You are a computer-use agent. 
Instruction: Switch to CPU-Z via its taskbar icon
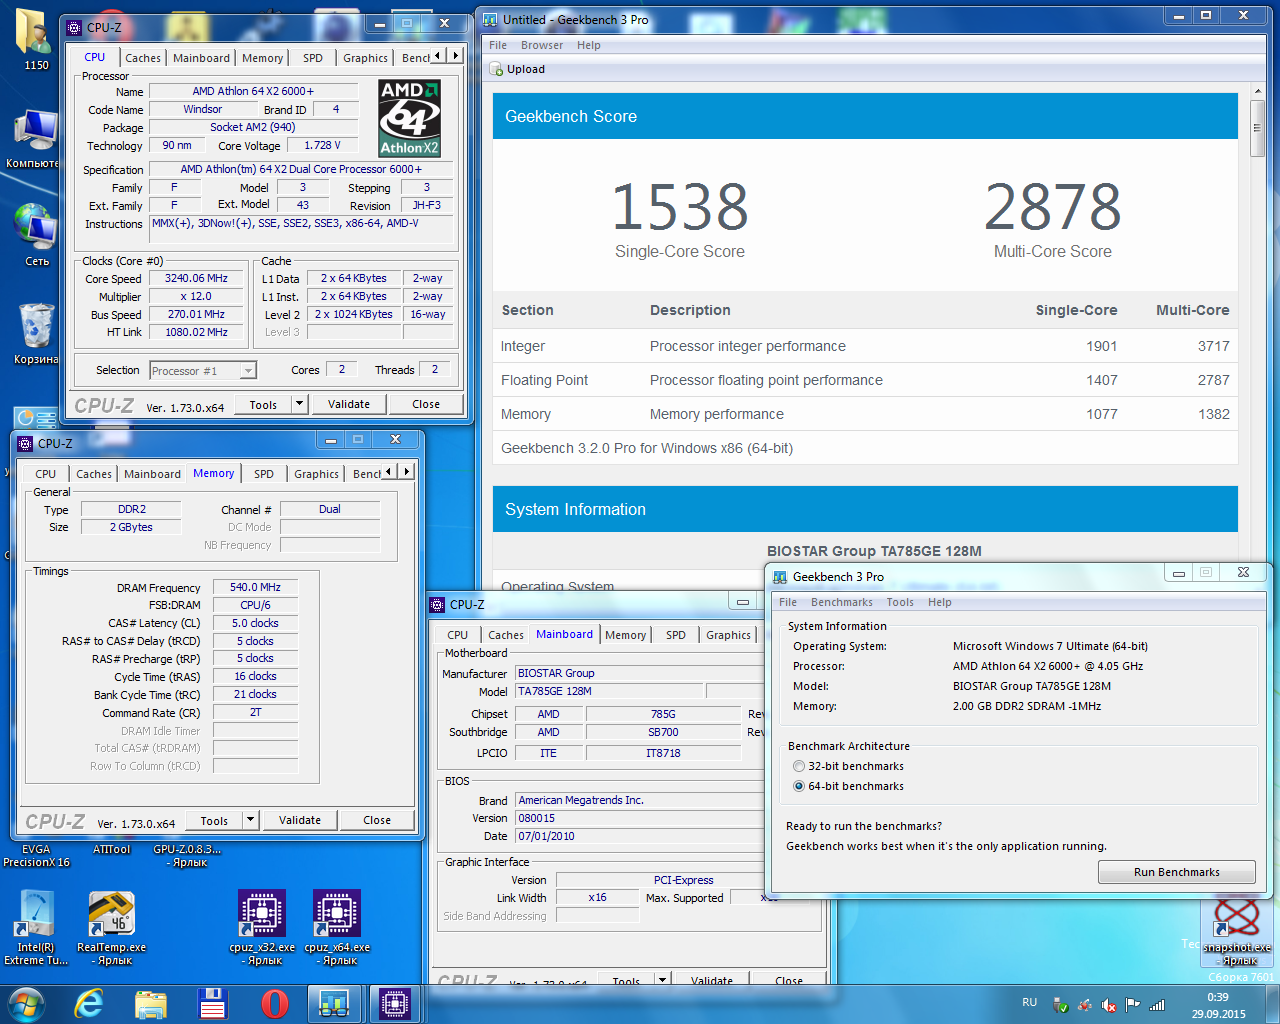tap(395, 1003)
